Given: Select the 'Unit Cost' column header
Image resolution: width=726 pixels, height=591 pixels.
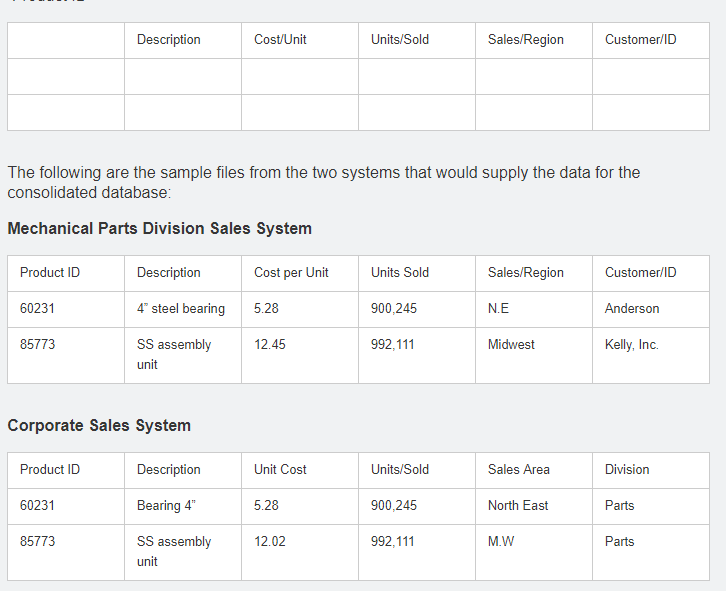Looking at the screenshot, I should click(x=280, y=470).
